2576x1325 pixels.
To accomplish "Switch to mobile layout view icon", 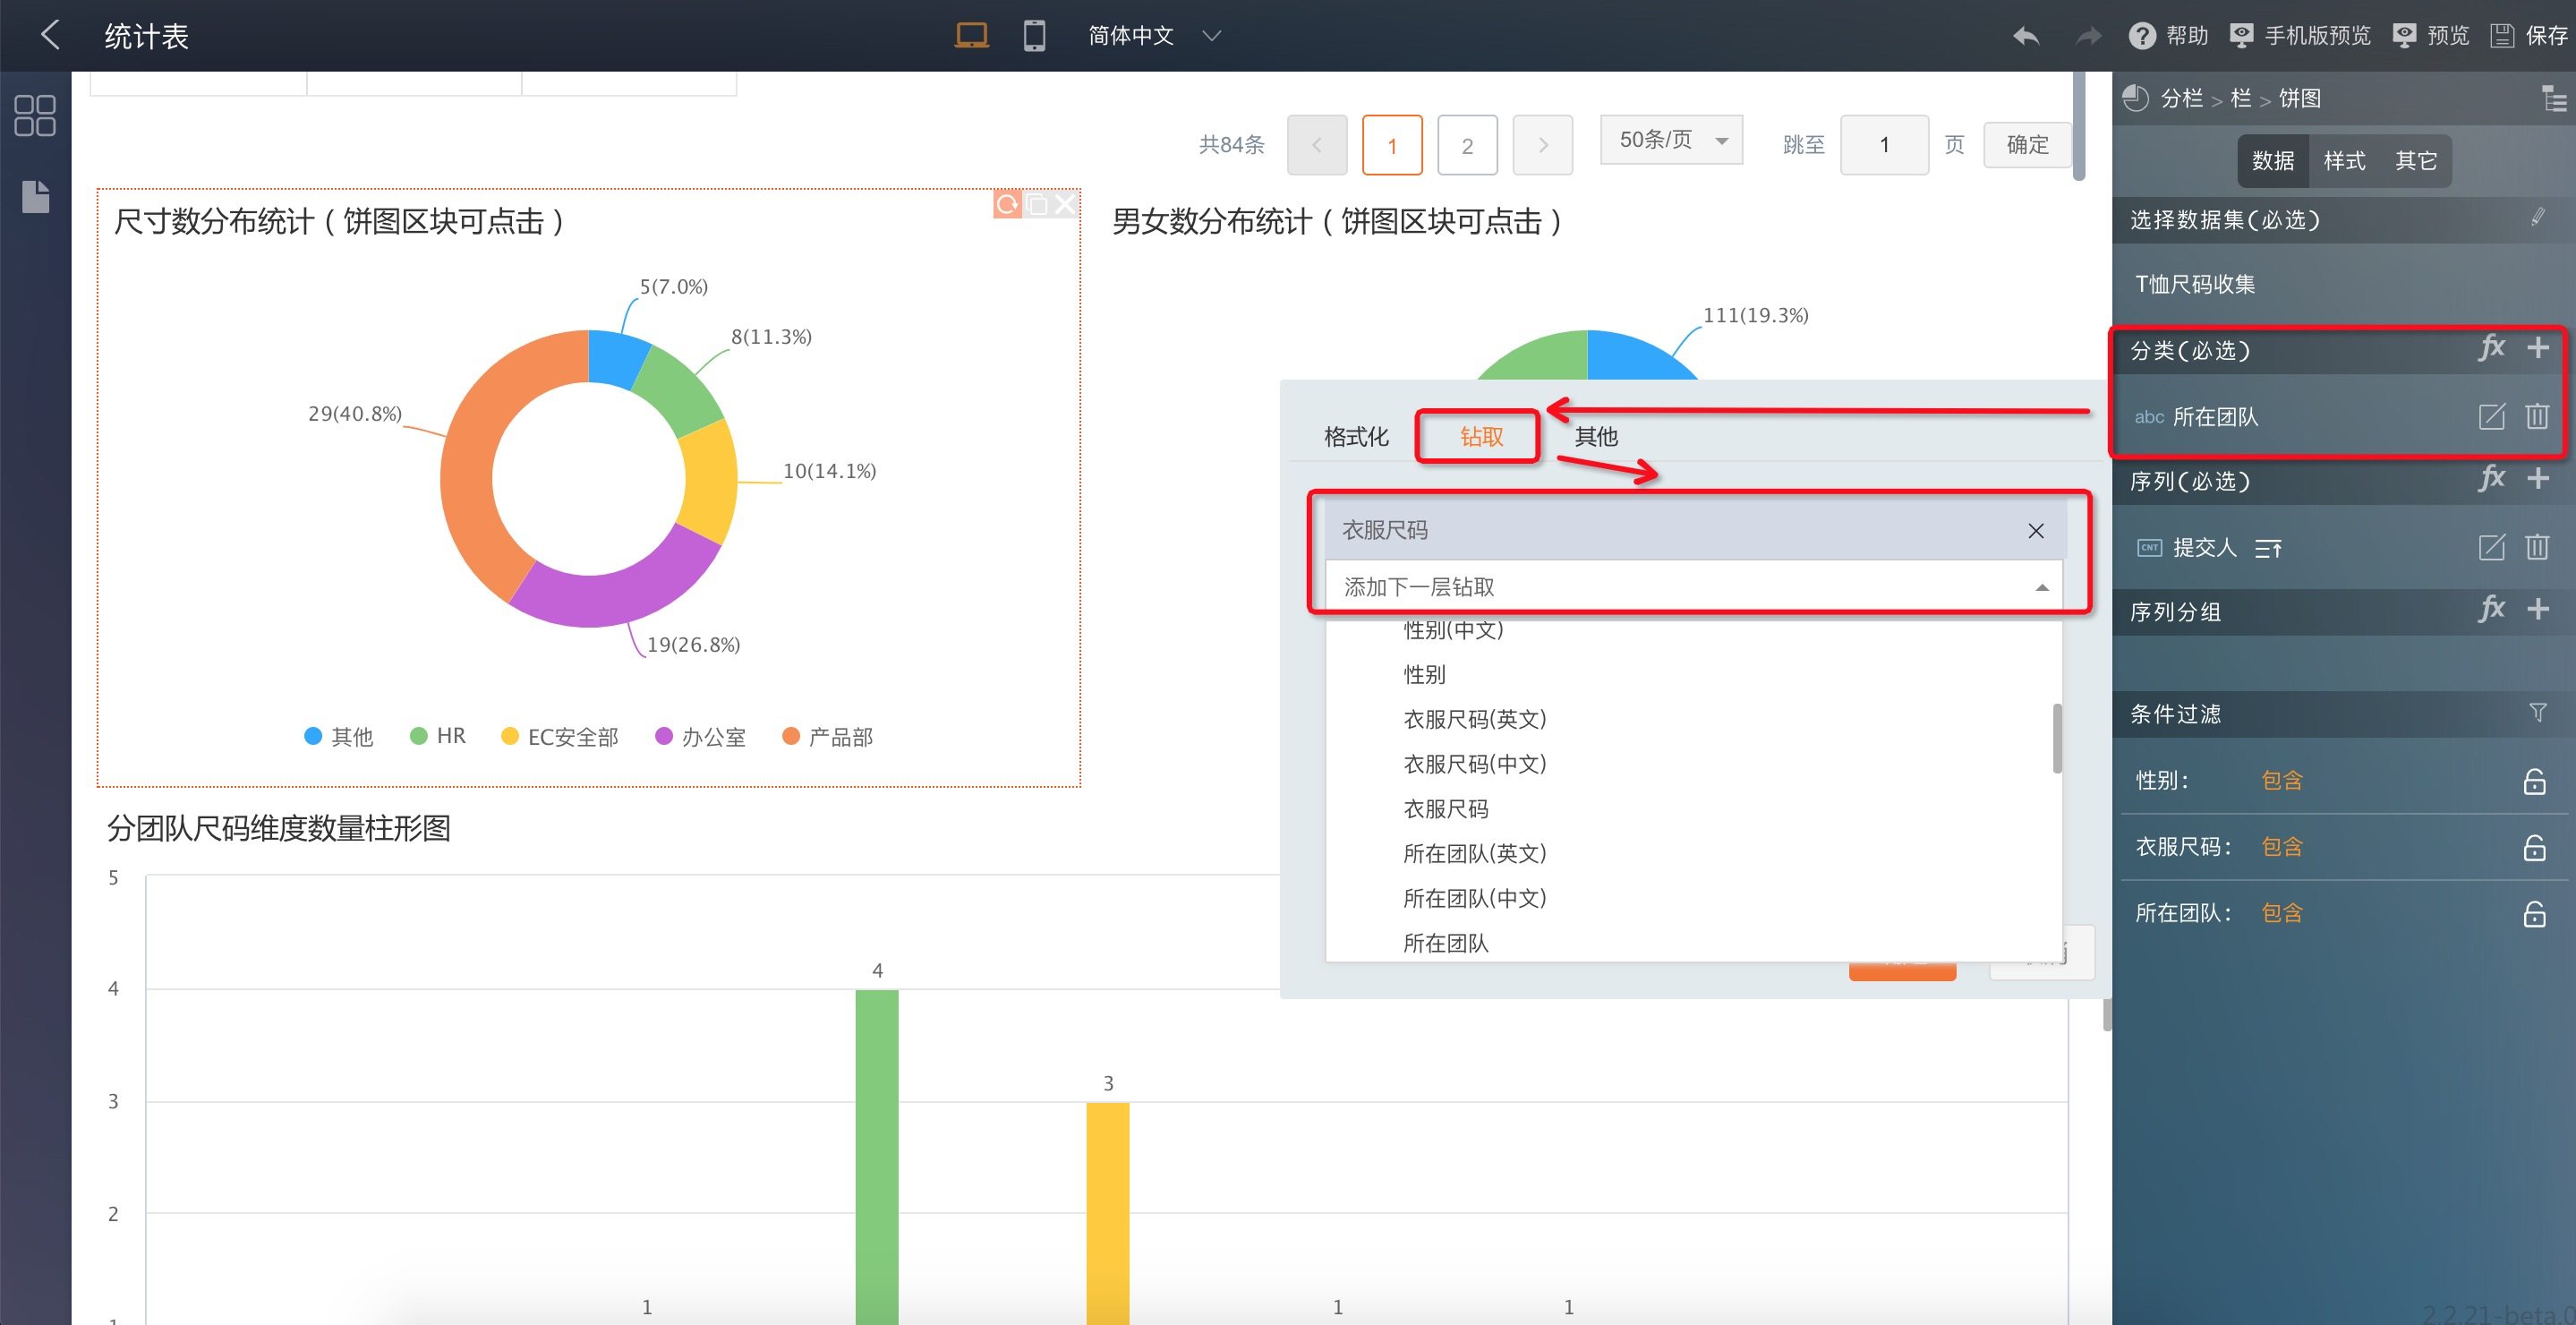I will (1034, 35).
